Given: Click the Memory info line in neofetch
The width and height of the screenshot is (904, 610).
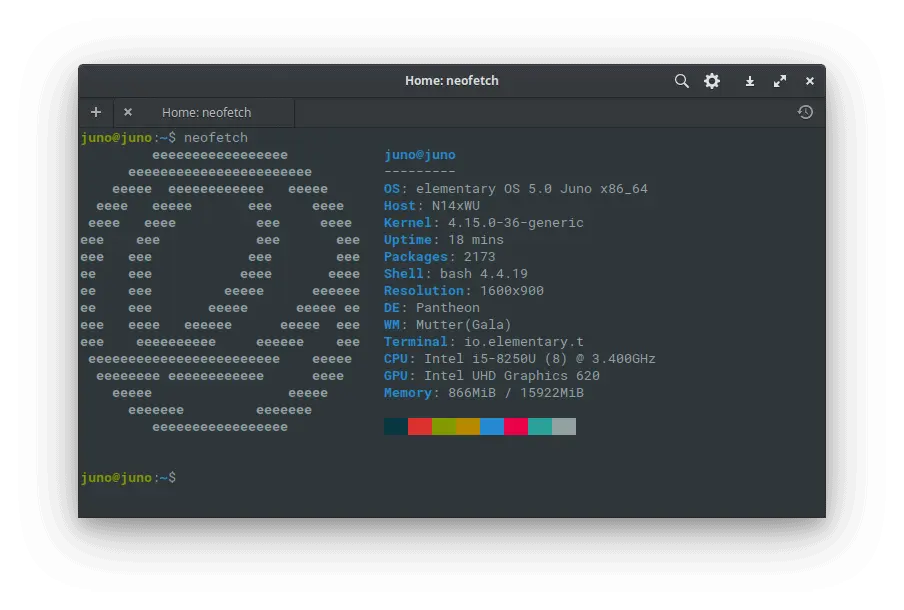Looking at the screenshot, I should pyautogui.click(x=483, y=392).
